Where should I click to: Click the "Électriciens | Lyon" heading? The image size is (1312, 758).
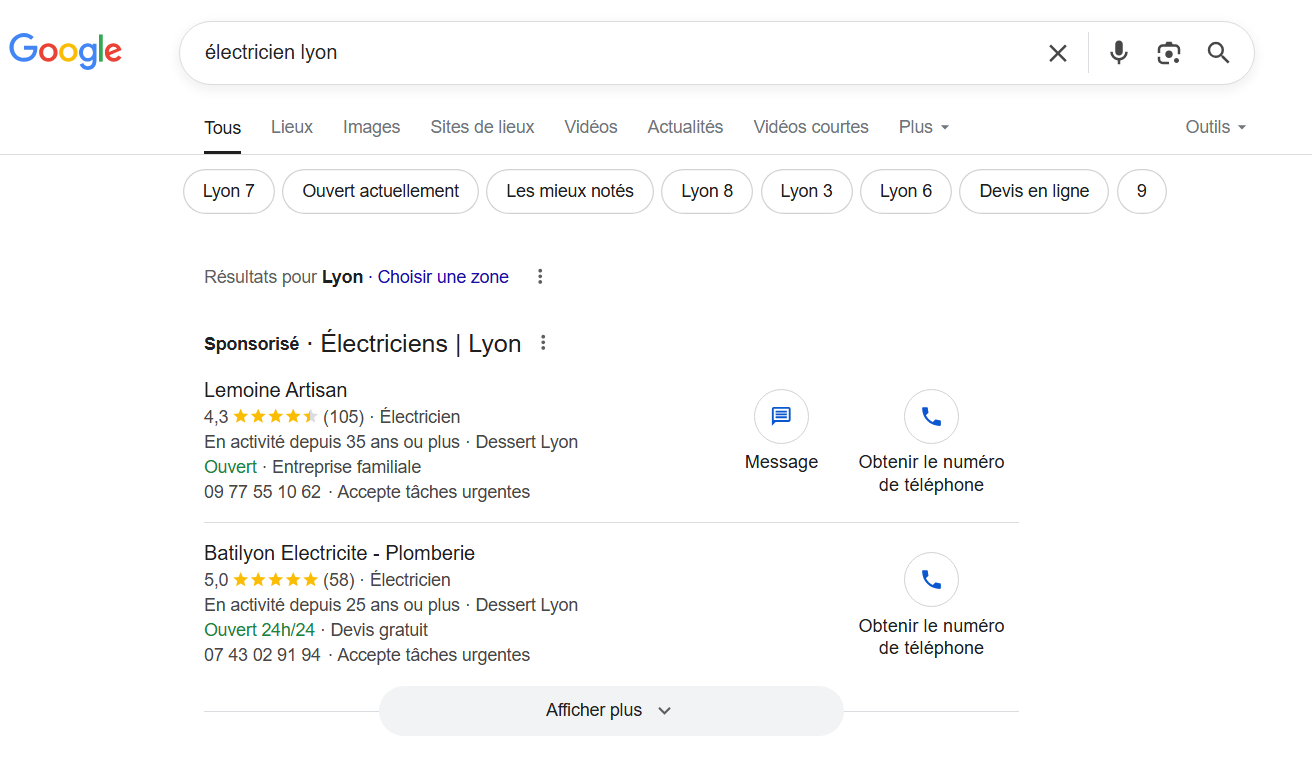(421, 344)
